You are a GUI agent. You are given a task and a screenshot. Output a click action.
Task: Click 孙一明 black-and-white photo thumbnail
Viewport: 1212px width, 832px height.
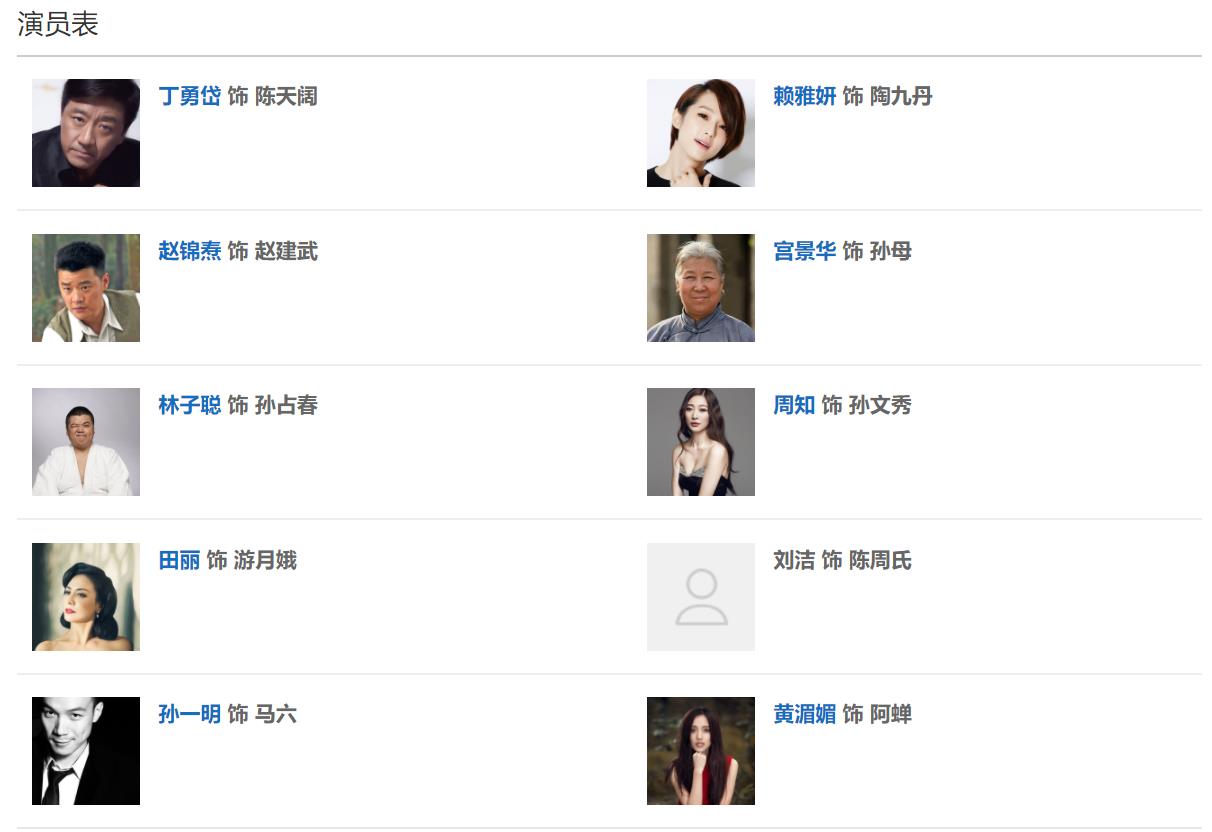pos(86,751)
